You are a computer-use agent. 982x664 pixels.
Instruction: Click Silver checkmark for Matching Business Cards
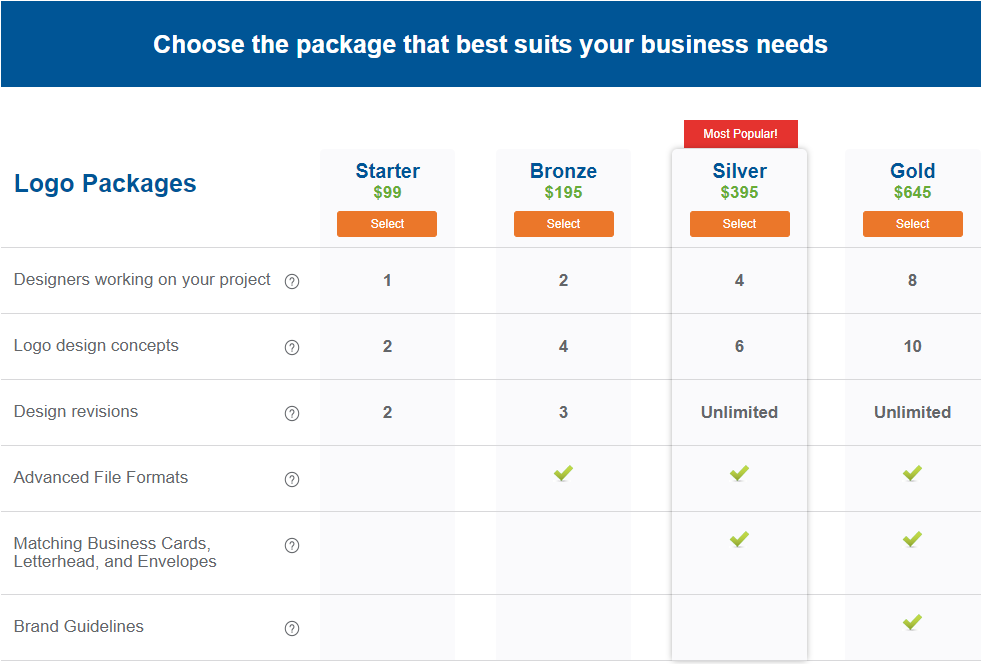click(x=739, y=539)
